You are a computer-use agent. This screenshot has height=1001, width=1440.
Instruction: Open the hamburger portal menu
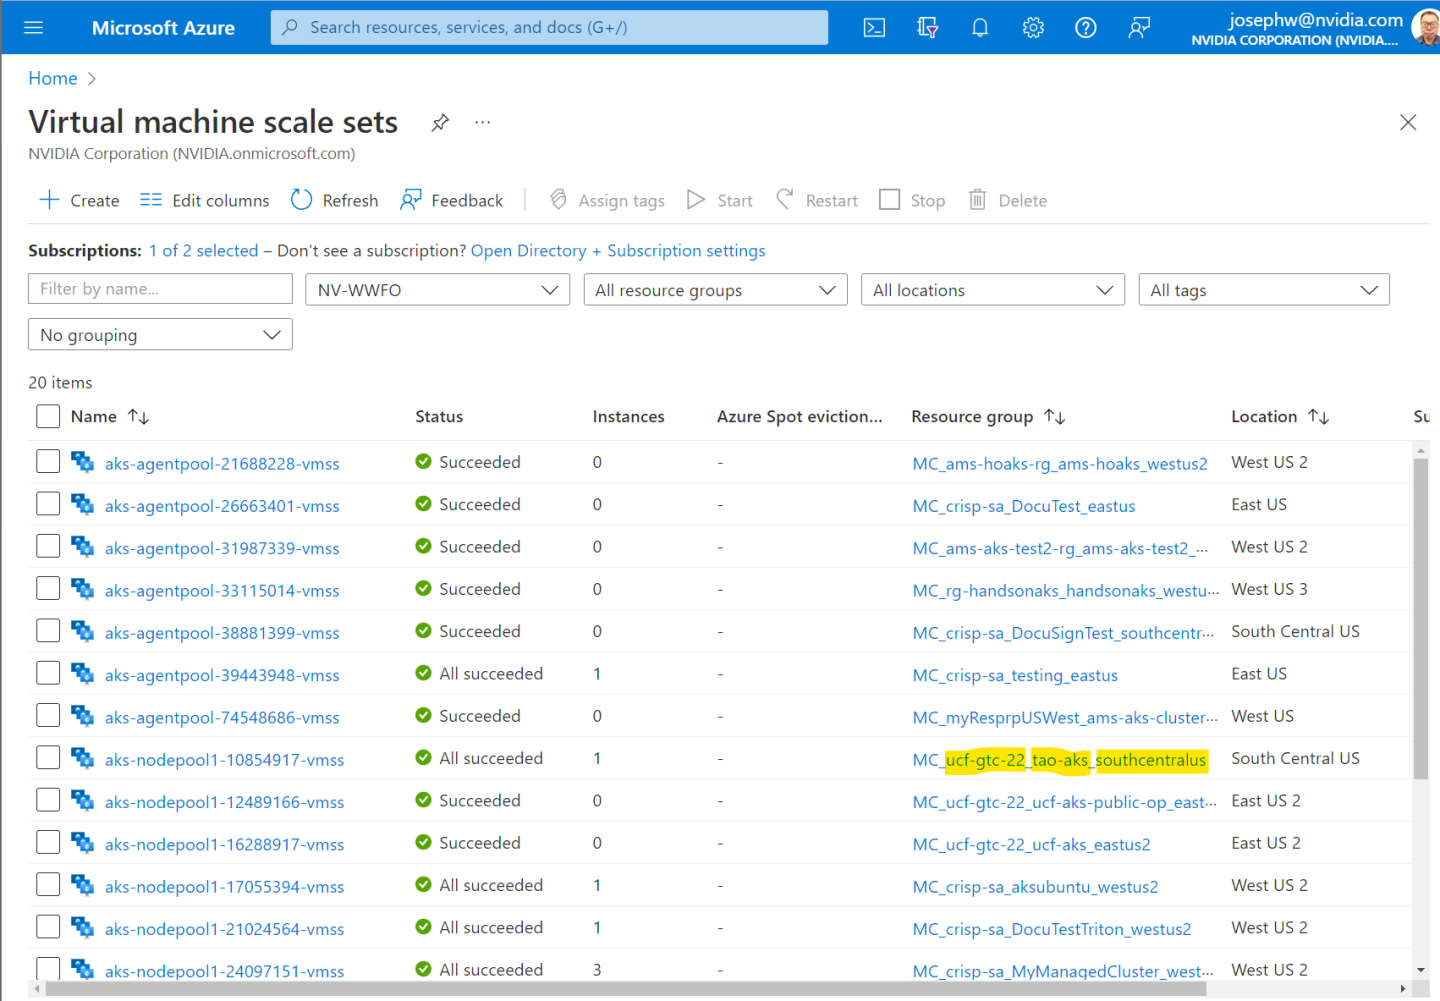tap(34, 28)
